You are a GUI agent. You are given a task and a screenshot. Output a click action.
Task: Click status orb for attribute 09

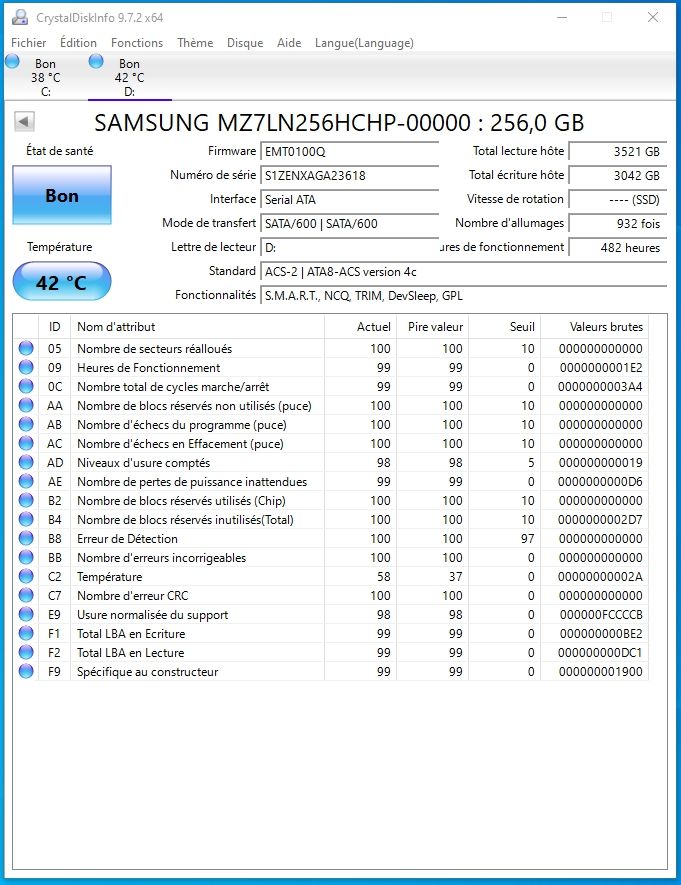(26, 367)
